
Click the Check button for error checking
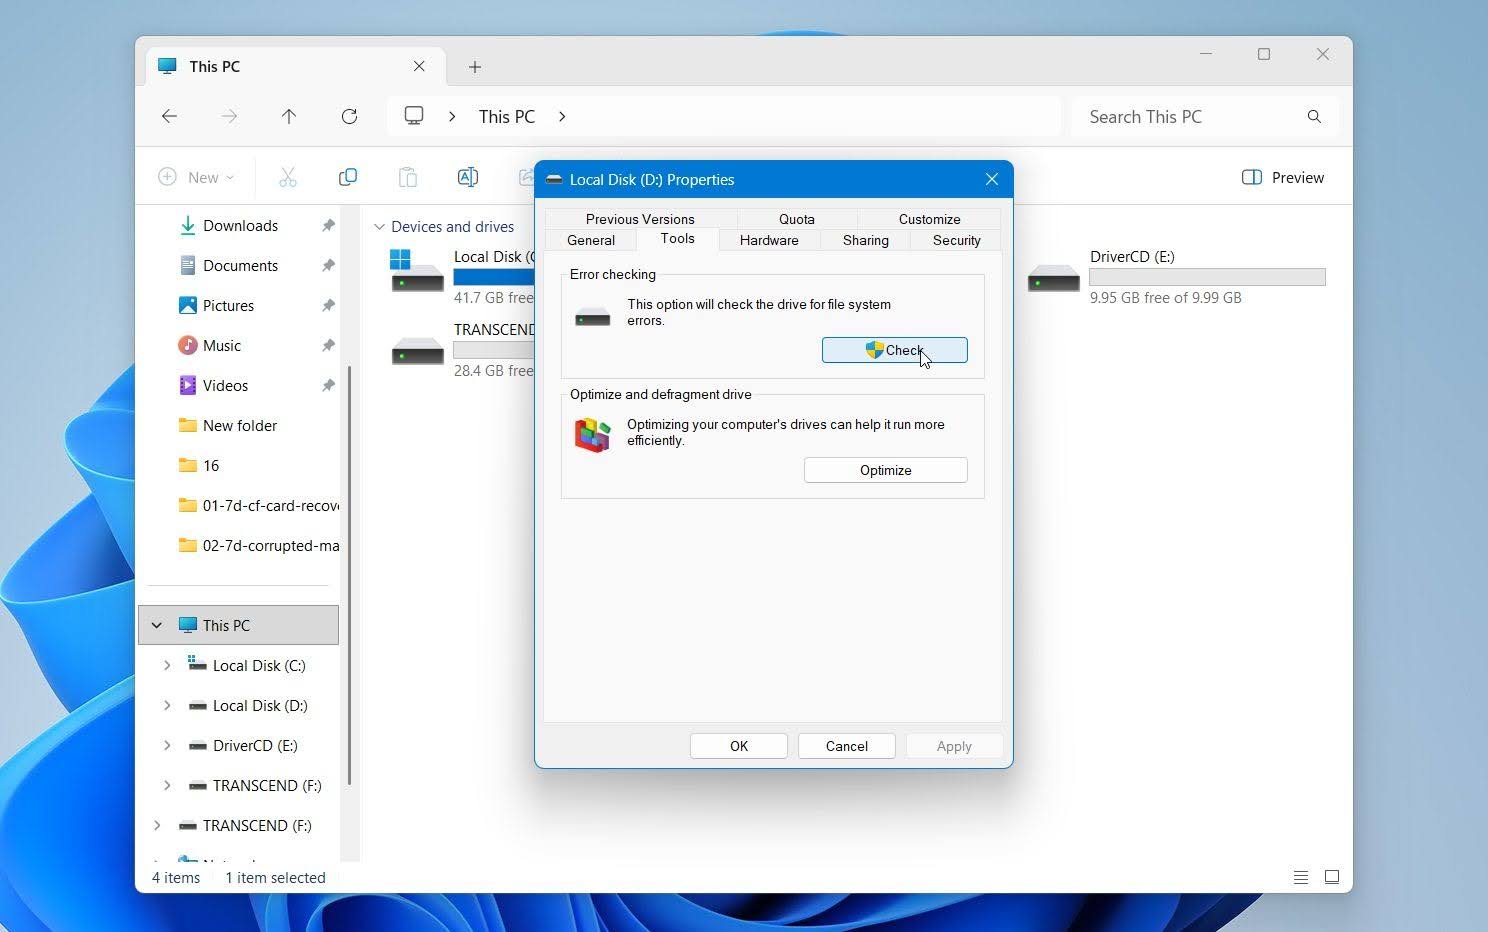tap(895, 350)
